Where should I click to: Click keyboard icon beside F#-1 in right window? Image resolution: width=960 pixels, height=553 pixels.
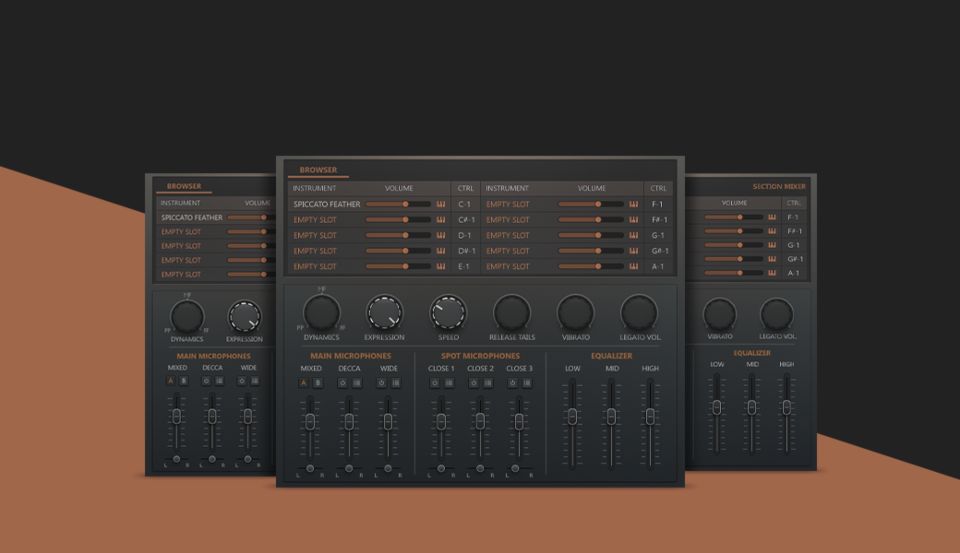(772, 231)
